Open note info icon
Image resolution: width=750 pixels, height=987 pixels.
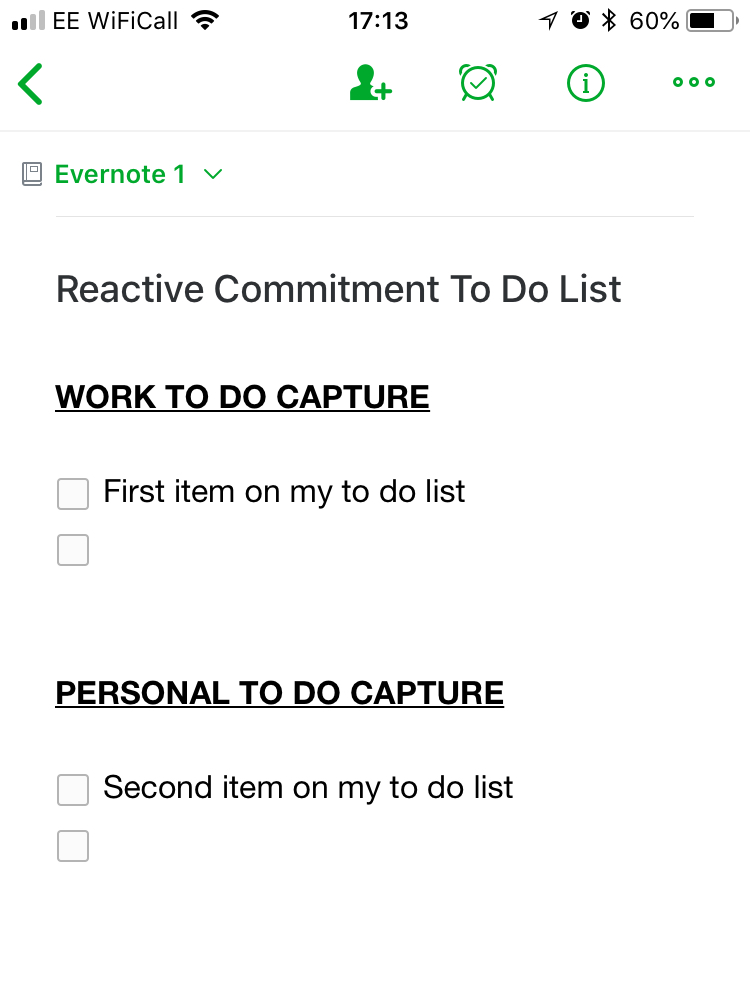[586, 82]
